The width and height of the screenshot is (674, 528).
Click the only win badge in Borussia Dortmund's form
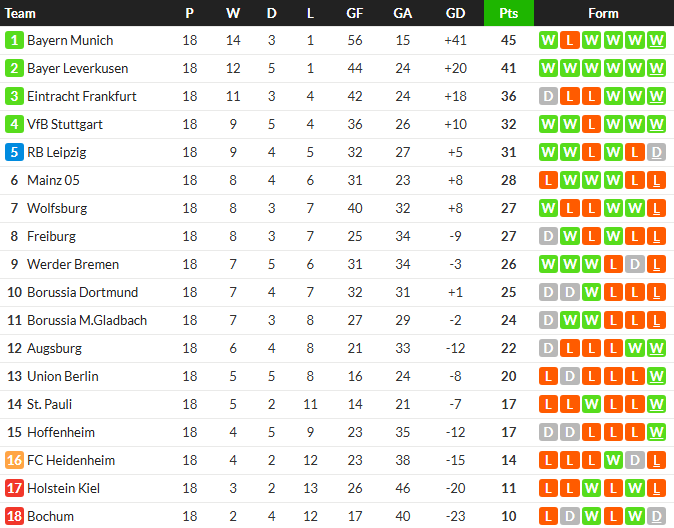pyautogui.click(x=592, y=293)
